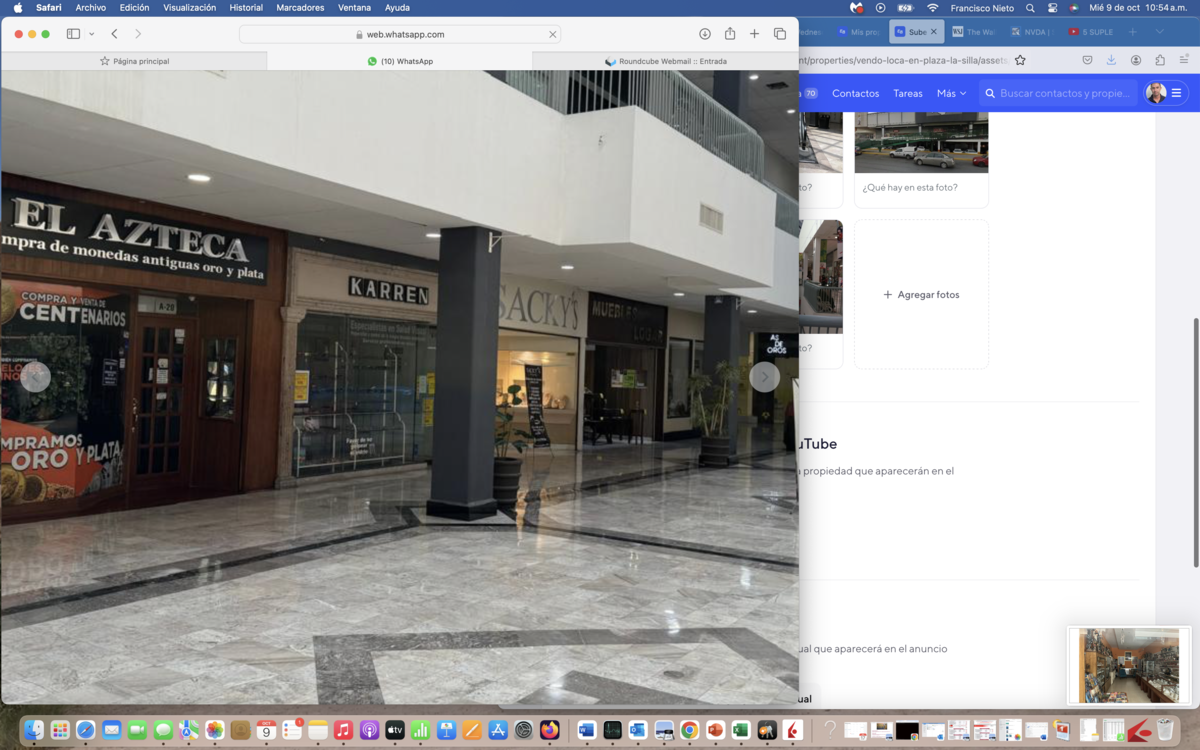Open Calendar from the Dock

click(266, 730)
